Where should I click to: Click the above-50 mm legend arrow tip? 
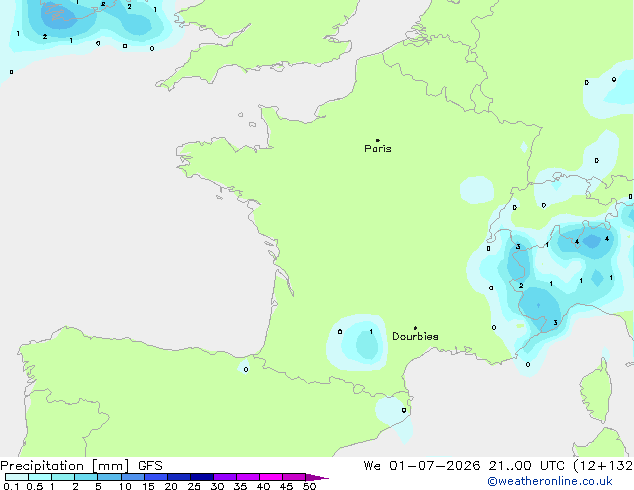pos(317,477)
